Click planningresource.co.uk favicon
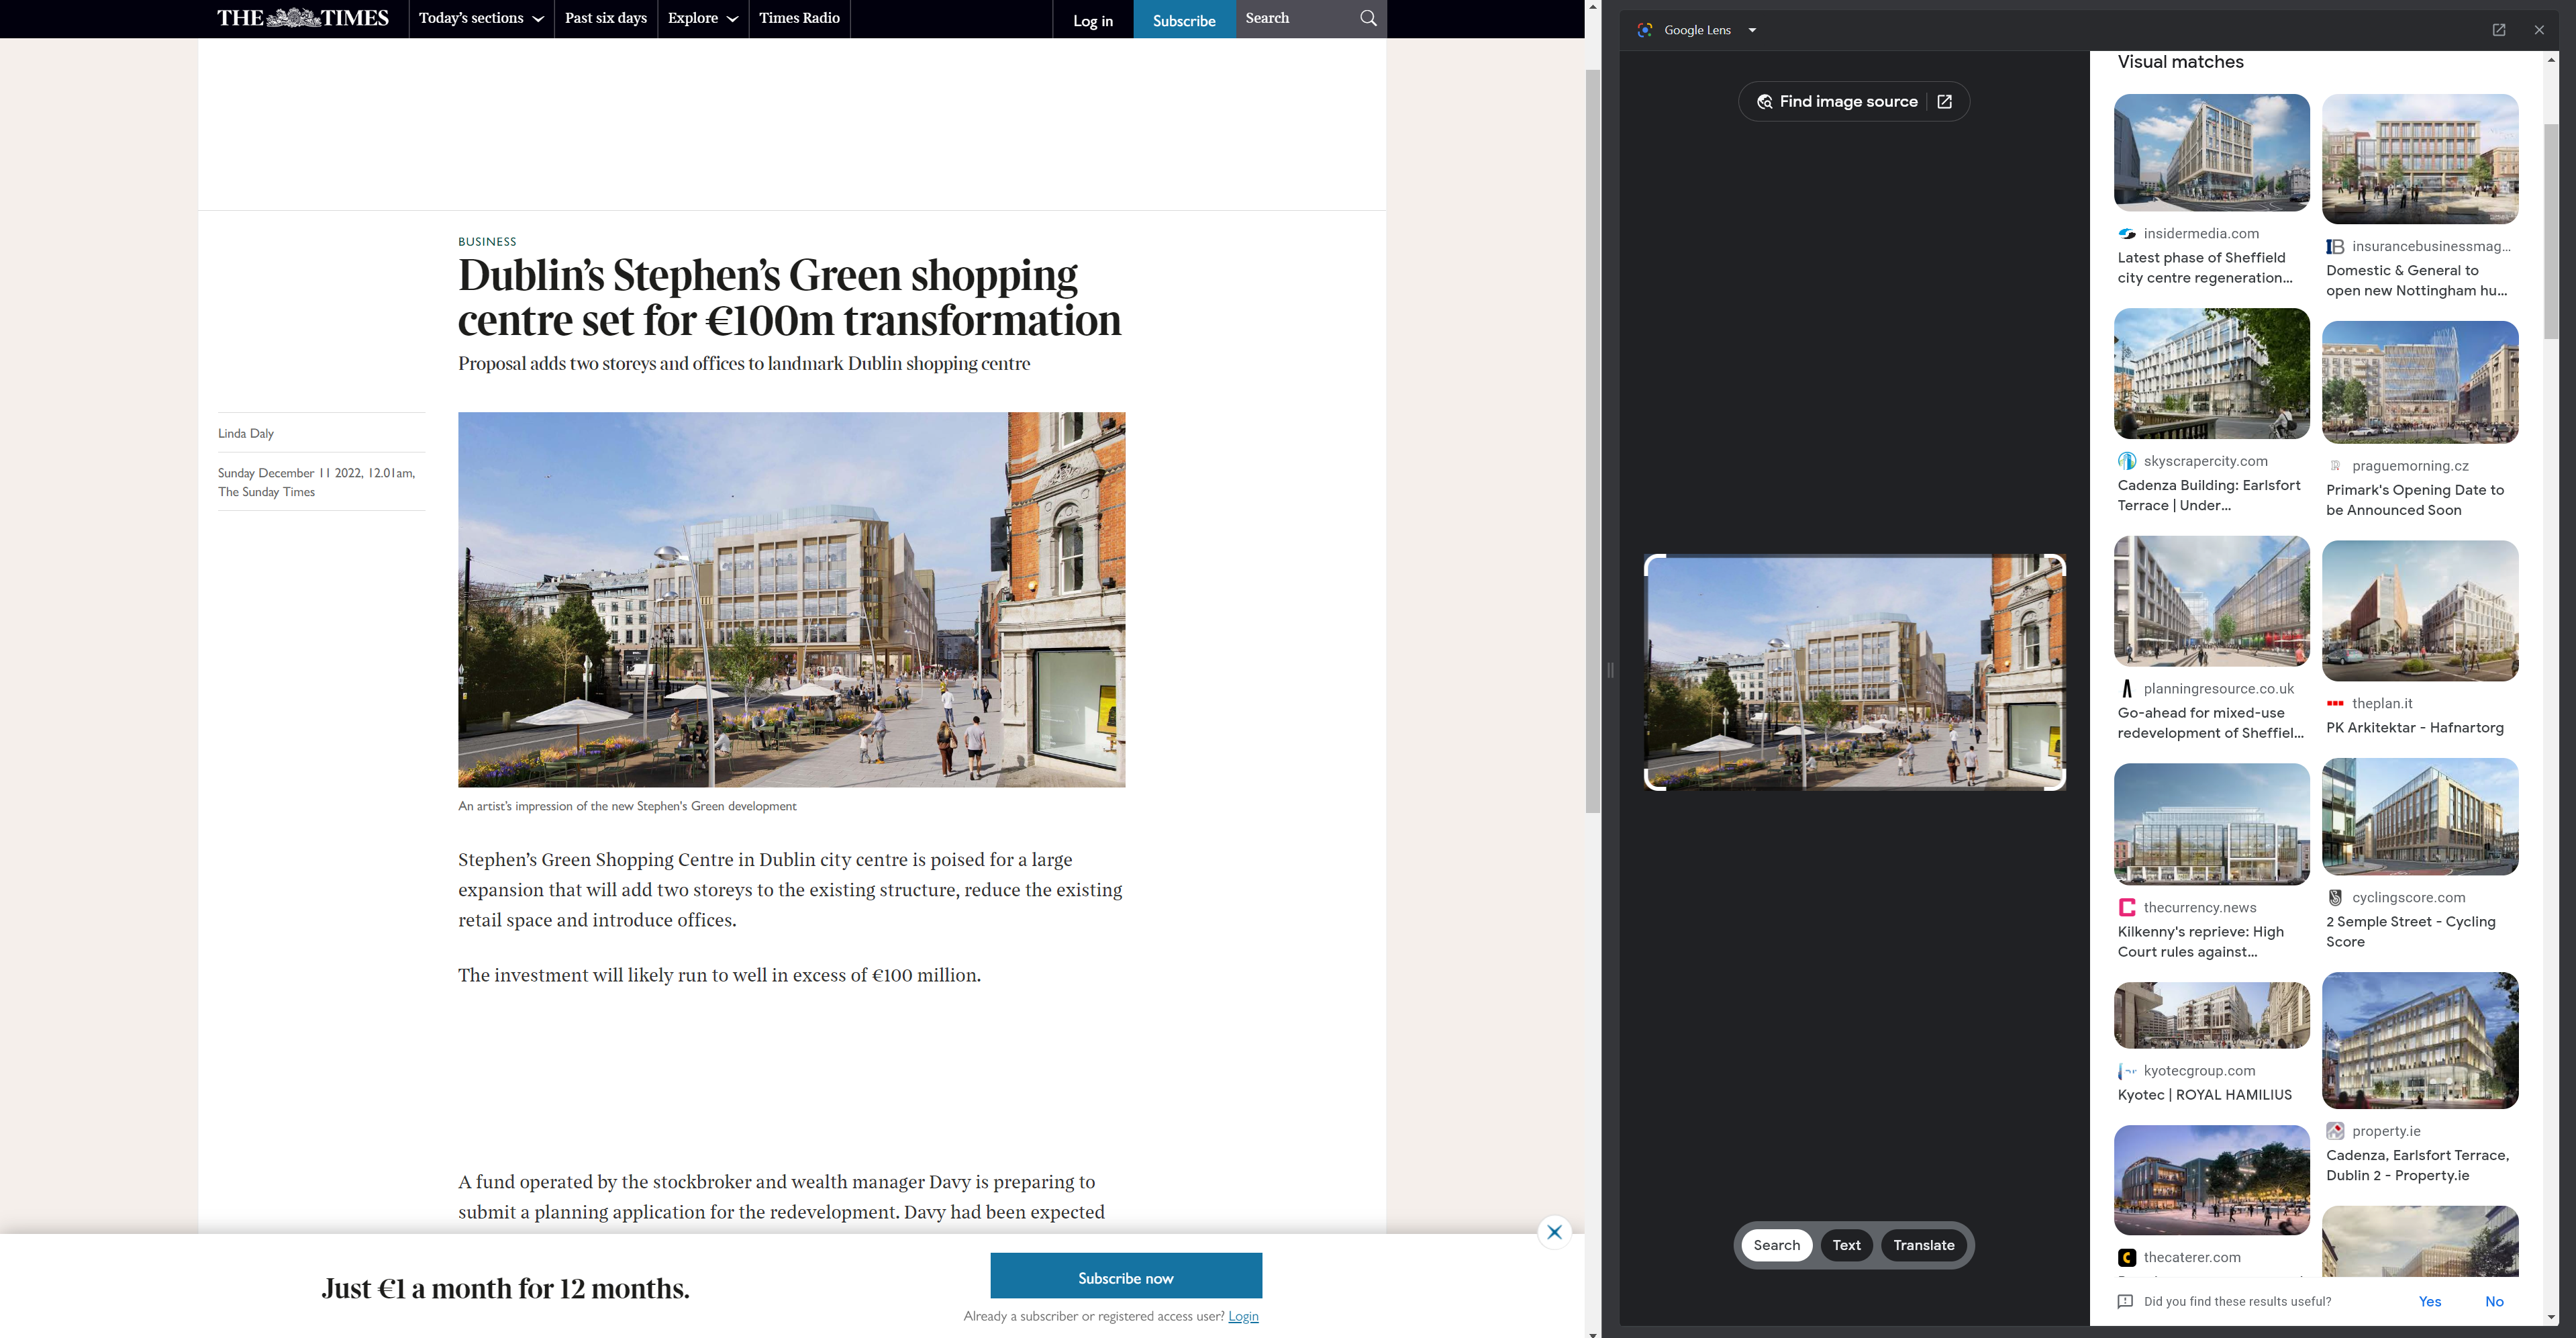Image resolution: width=2576 pixels, height=1338 pixels. point(2127,689)
